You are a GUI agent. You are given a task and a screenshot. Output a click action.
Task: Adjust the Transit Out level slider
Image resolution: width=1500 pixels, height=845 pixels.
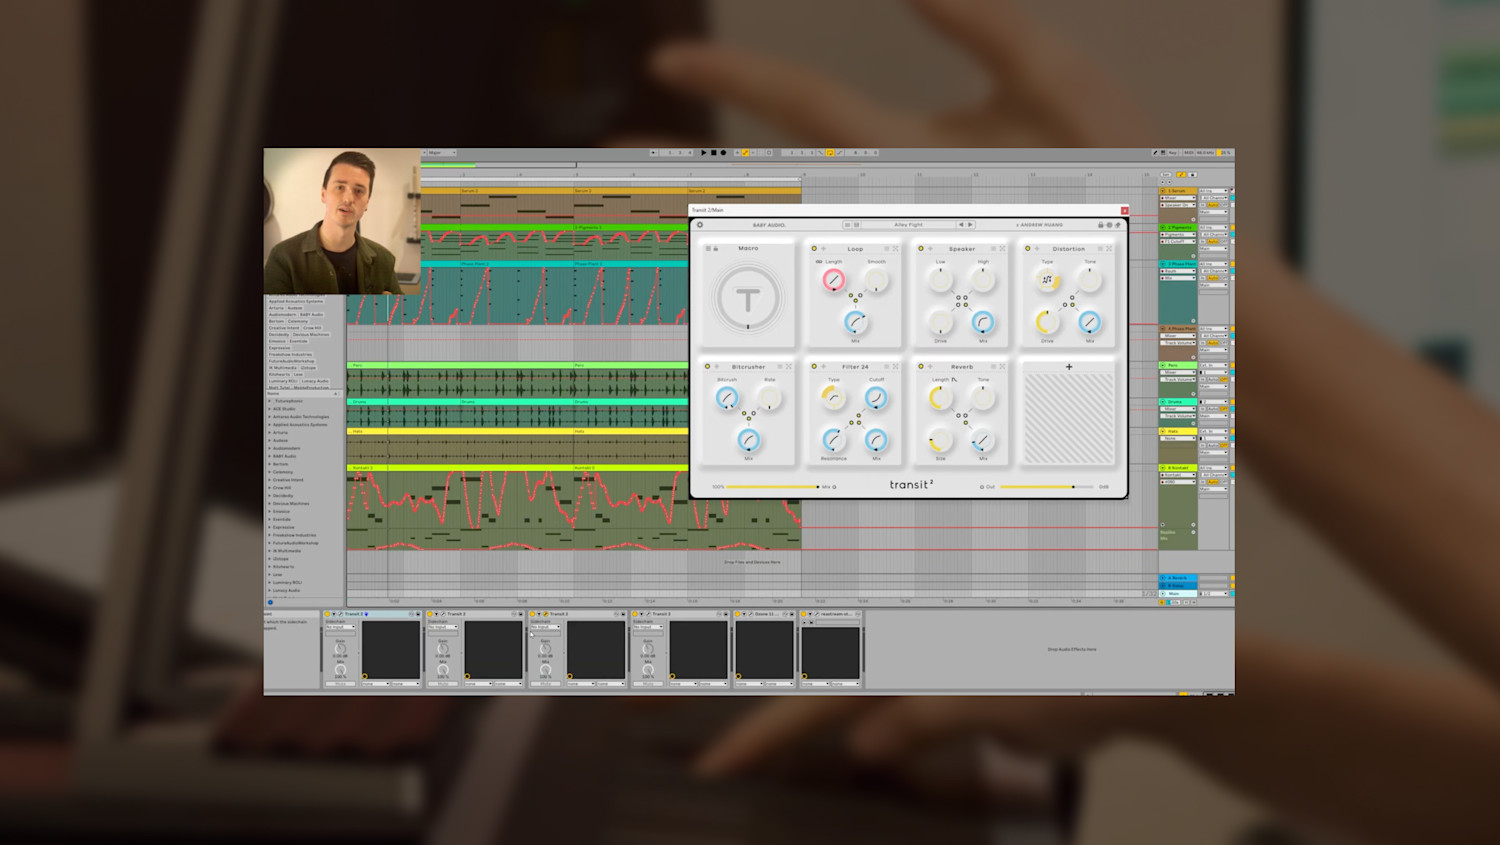1049,487
